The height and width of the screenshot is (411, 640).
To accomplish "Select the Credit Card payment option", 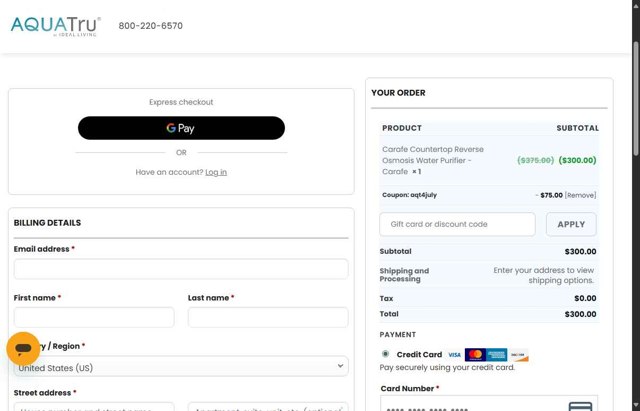I will (x=385, y=354).
